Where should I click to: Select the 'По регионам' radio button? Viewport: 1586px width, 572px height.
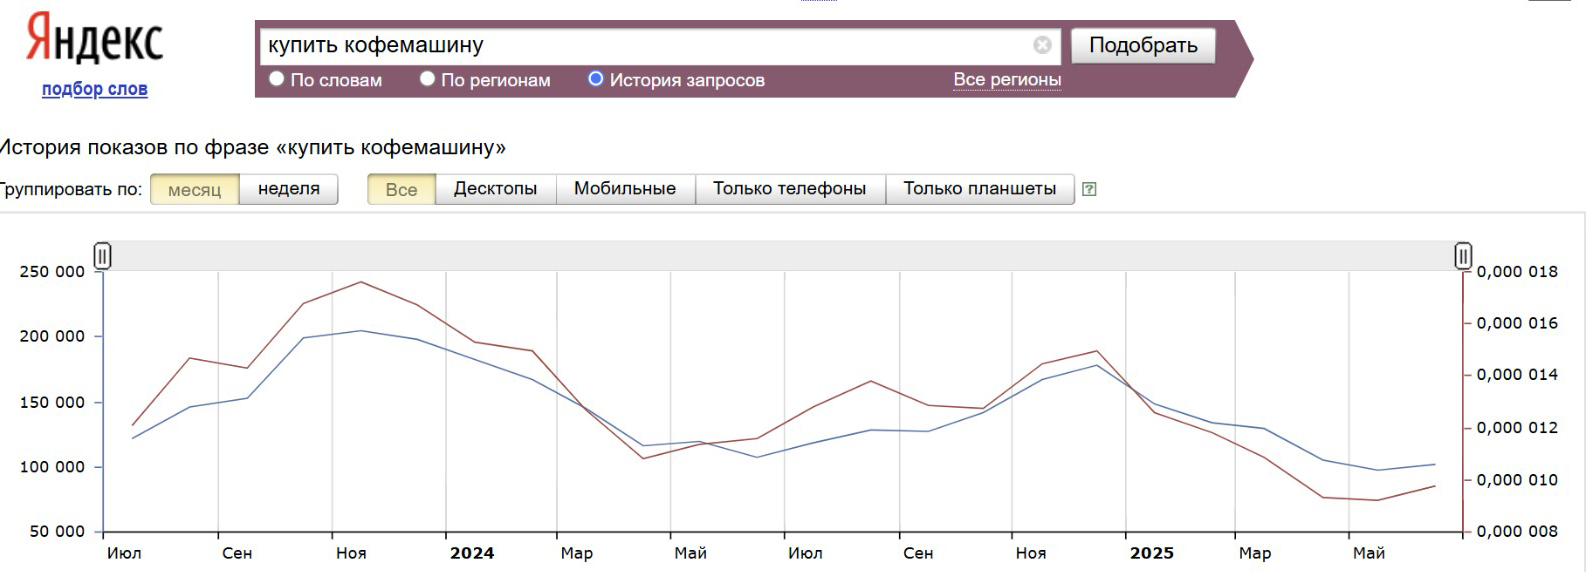428,79
